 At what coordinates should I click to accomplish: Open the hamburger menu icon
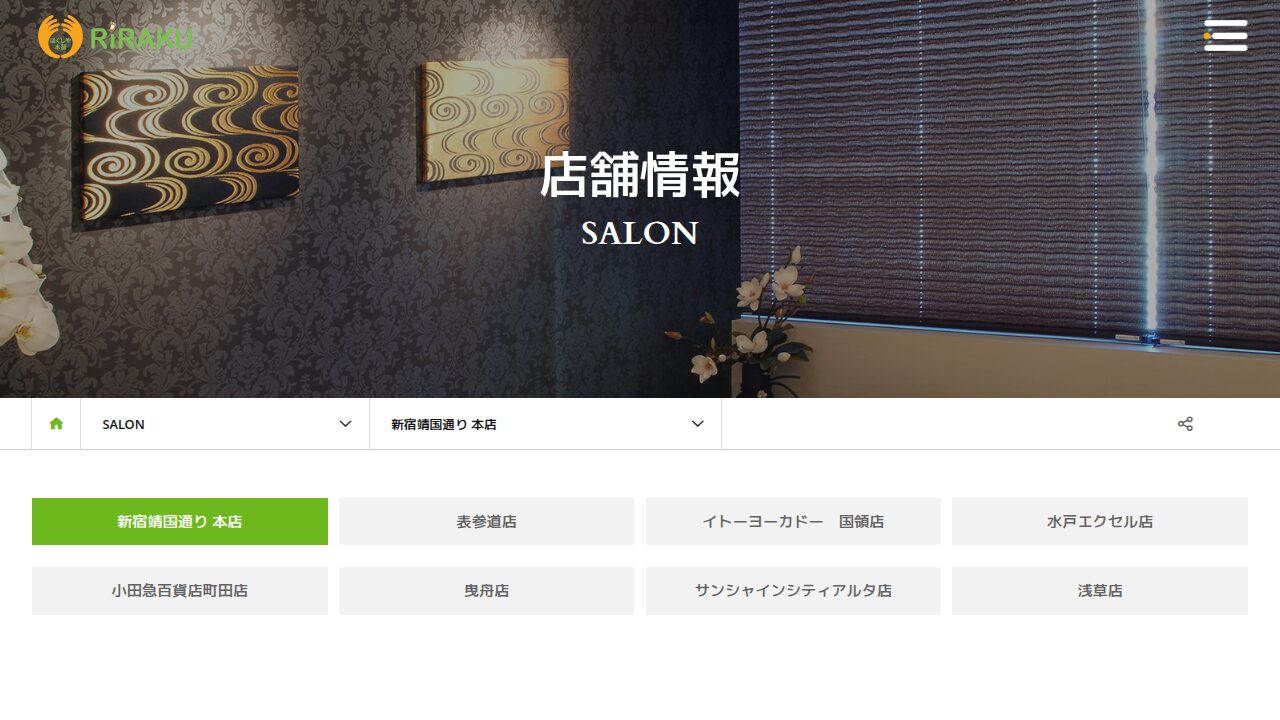point(1226,35)
